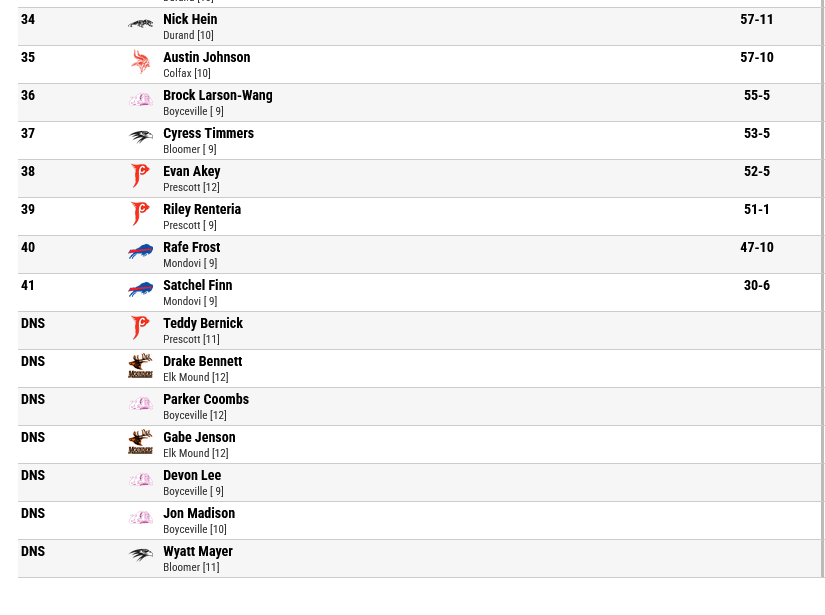This screenshot has height=615, width=825.
Task: Click Elk Mound [12] team text under Drake Bennett
Action: (x=196, y=377)
